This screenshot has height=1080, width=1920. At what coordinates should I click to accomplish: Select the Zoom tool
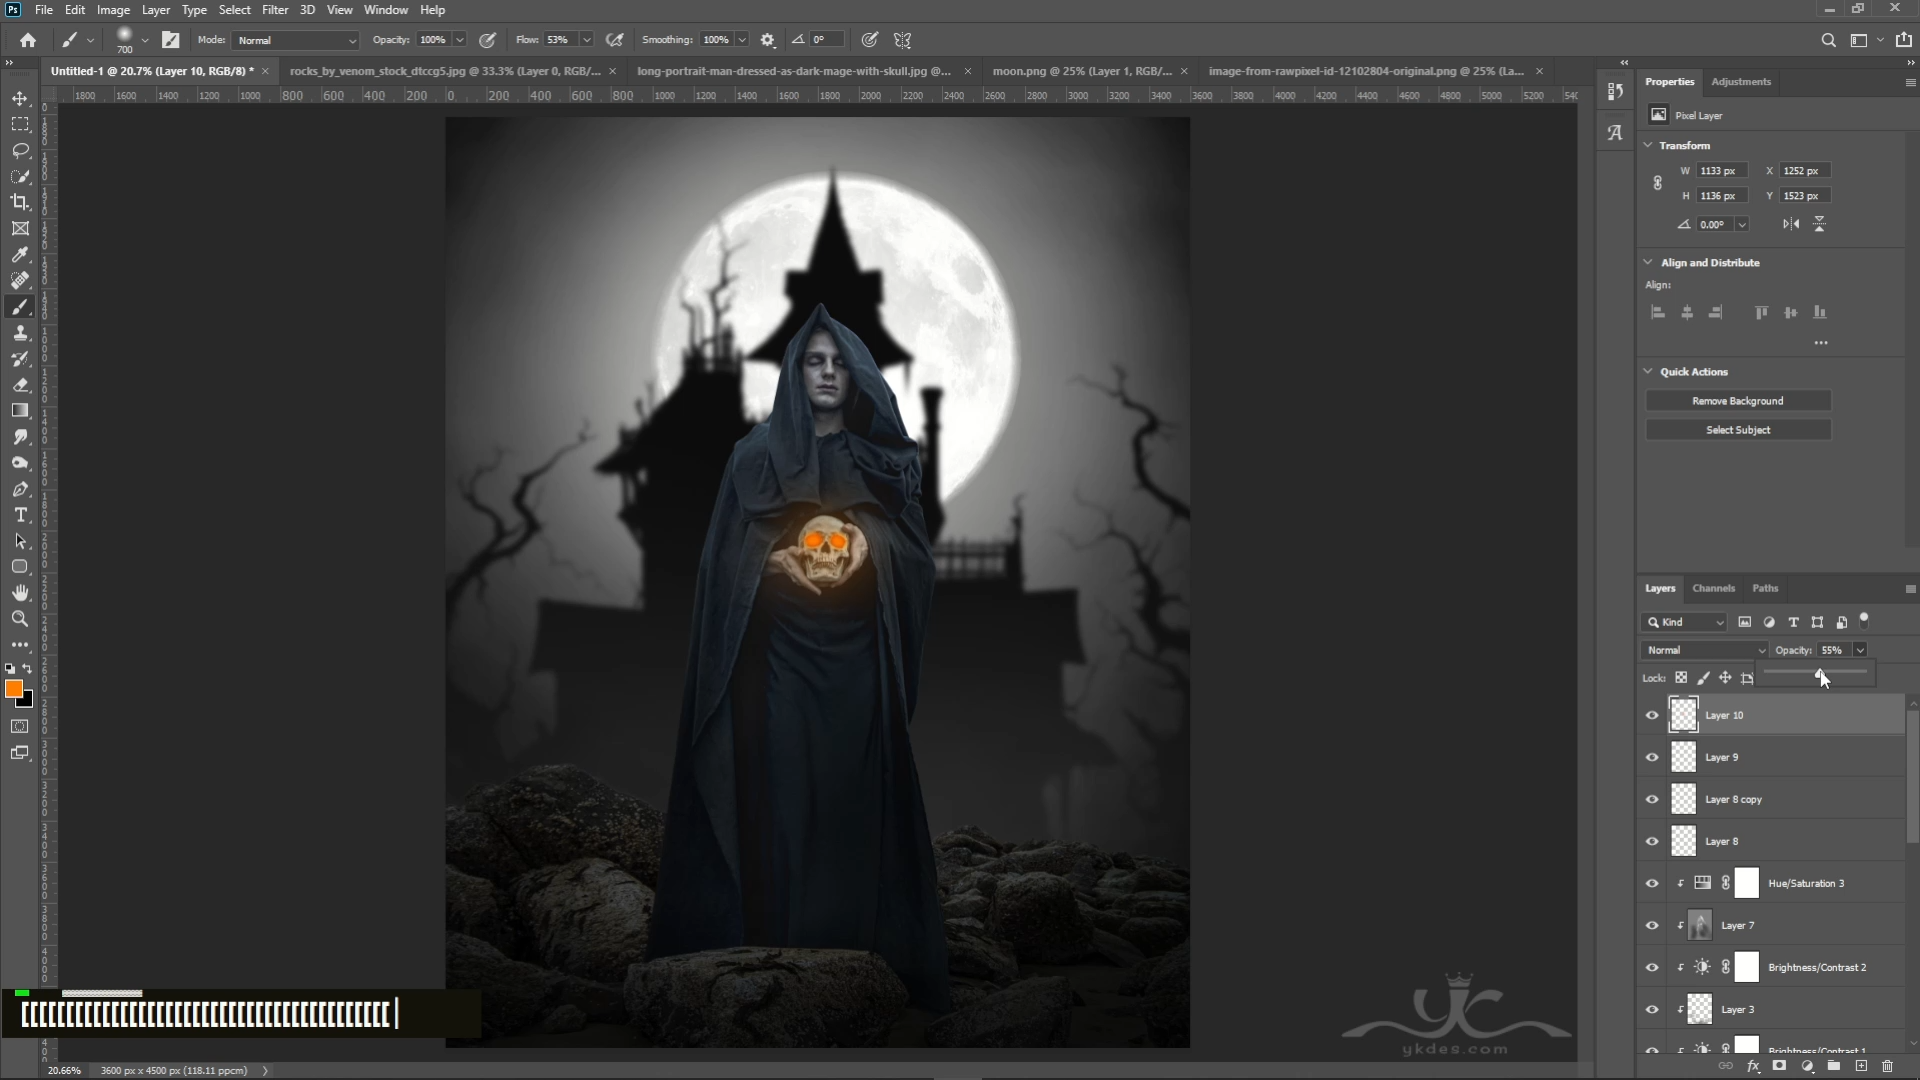[x=20, y=619]
